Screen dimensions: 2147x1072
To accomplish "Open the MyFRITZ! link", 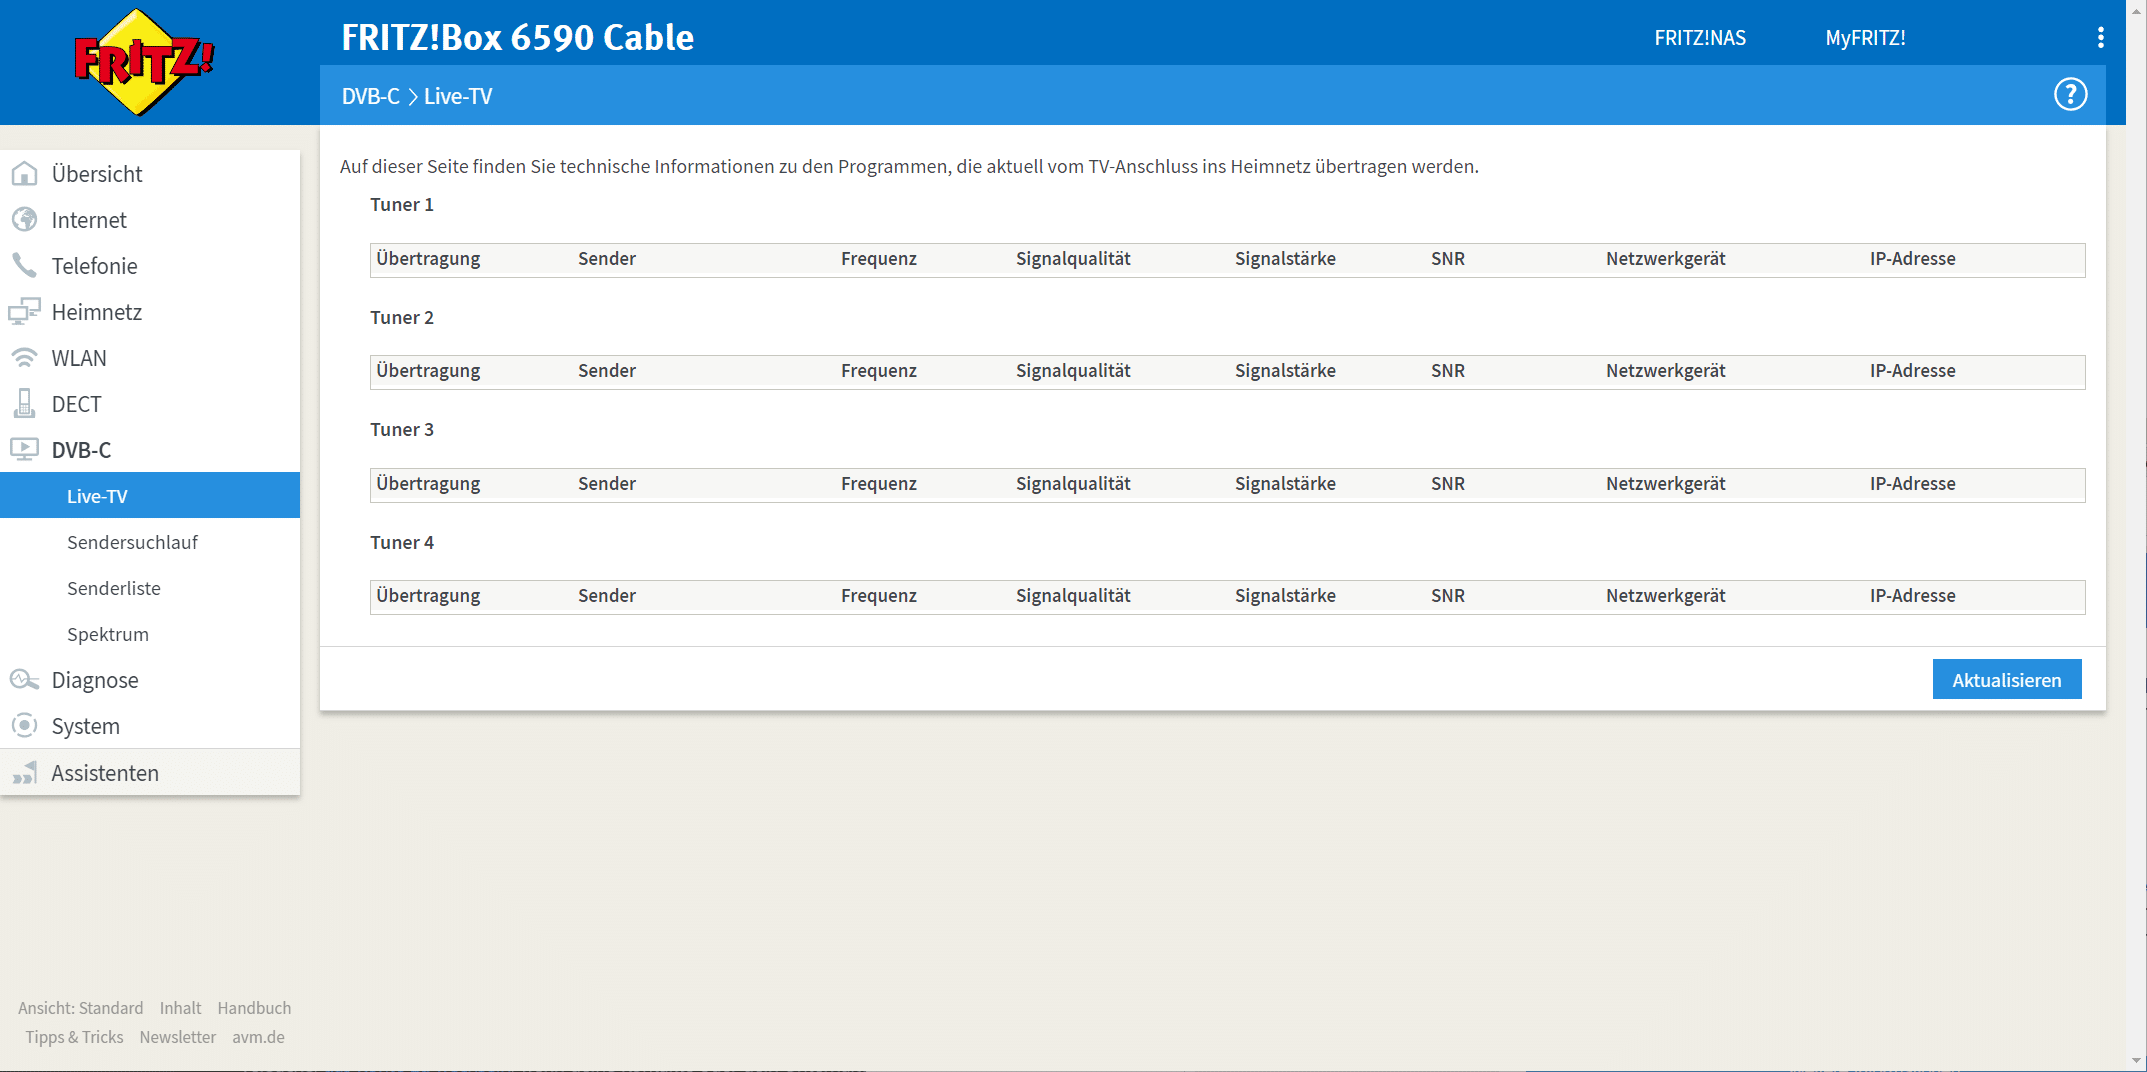I will point(1865,38).
